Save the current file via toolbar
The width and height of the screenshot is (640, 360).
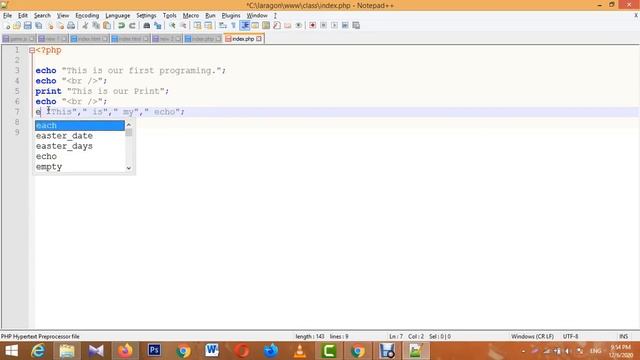[28, 25]
